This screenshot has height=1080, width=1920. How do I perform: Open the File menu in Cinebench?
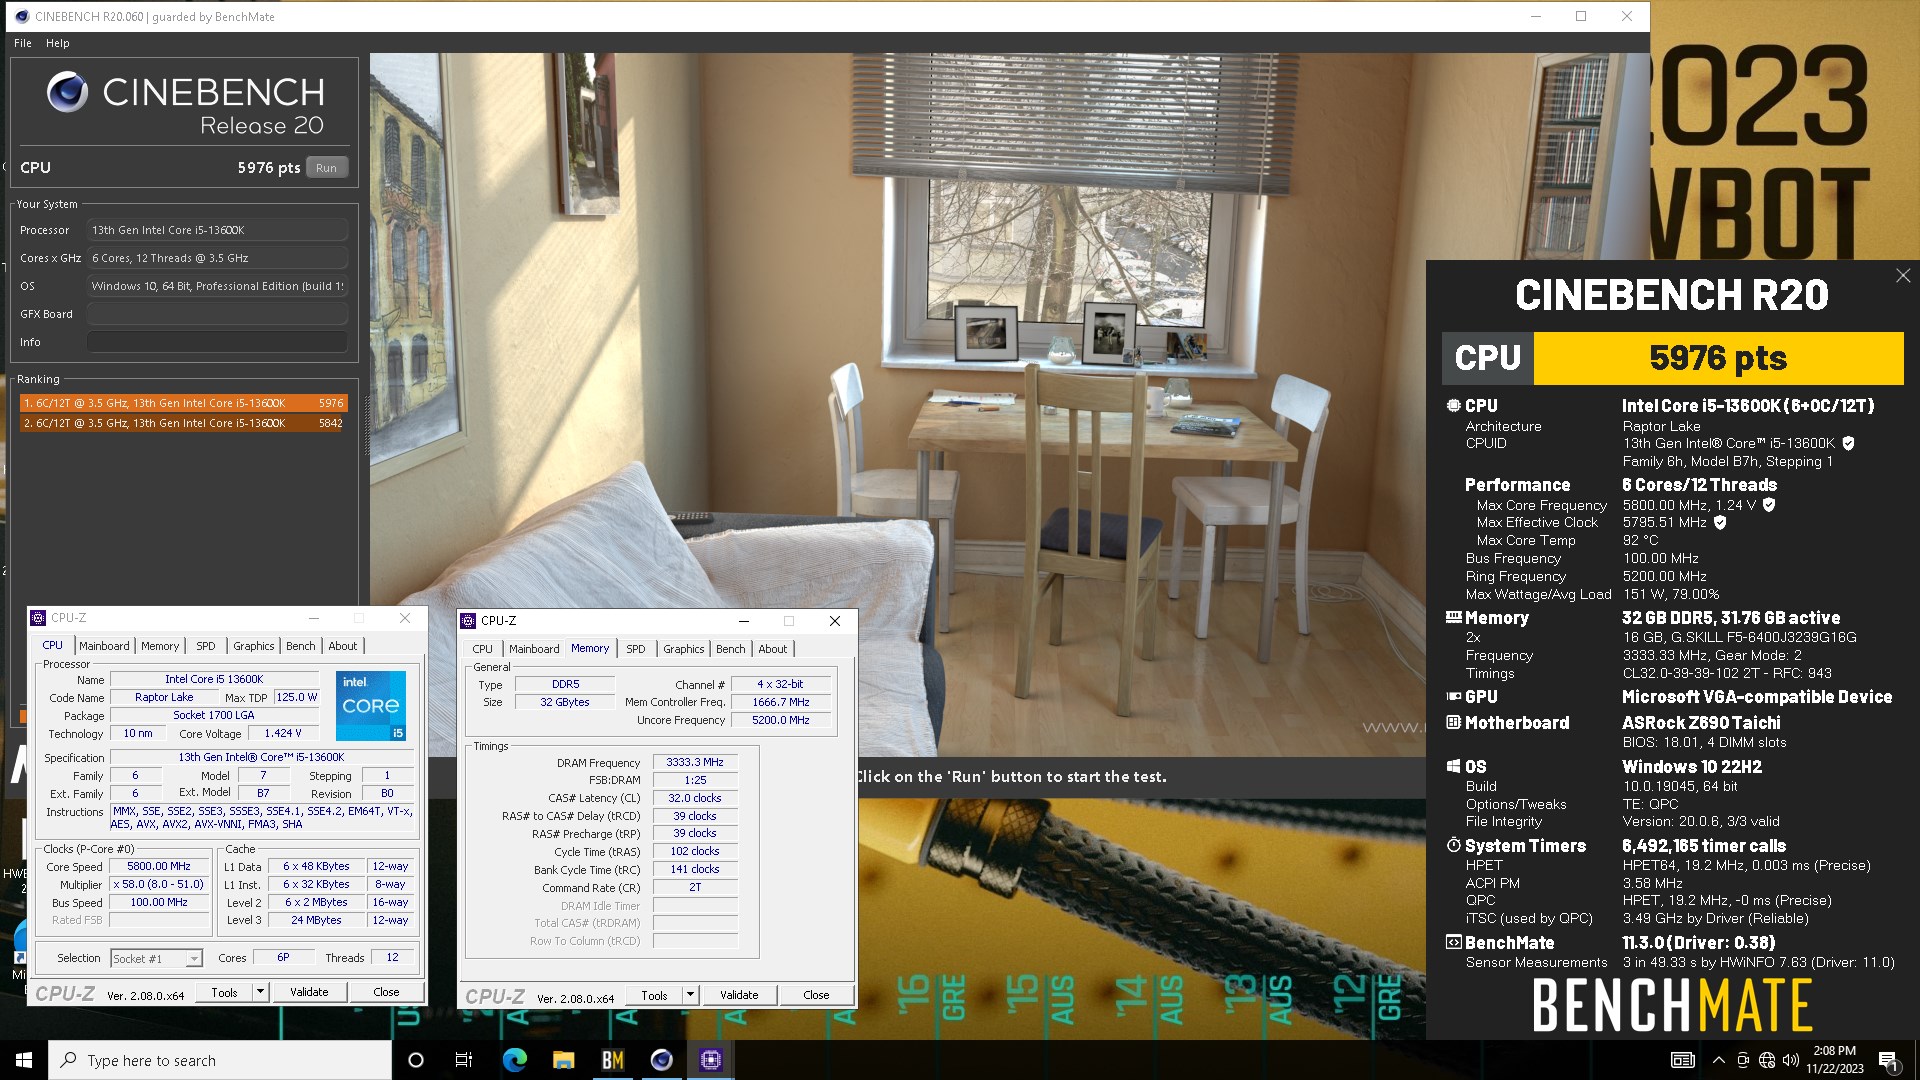23,43
